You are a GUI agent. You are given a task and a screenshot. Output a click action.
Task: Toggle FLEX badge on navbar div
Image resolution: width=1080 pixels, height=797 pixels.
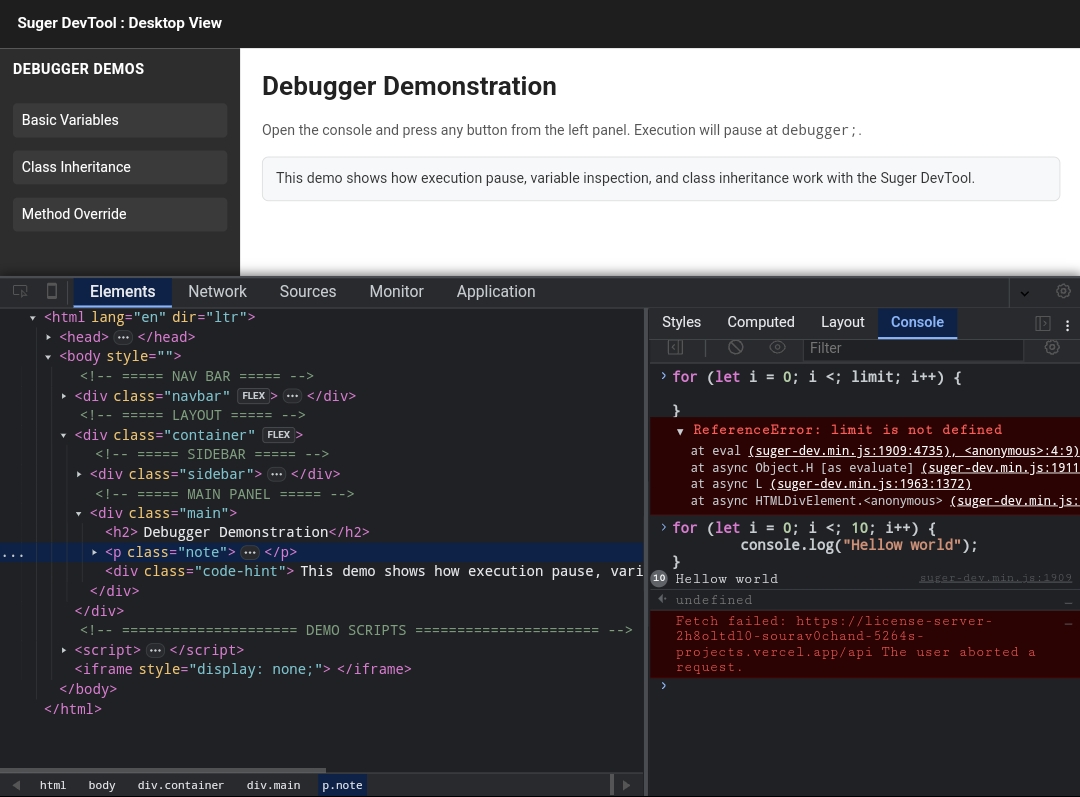253,396
